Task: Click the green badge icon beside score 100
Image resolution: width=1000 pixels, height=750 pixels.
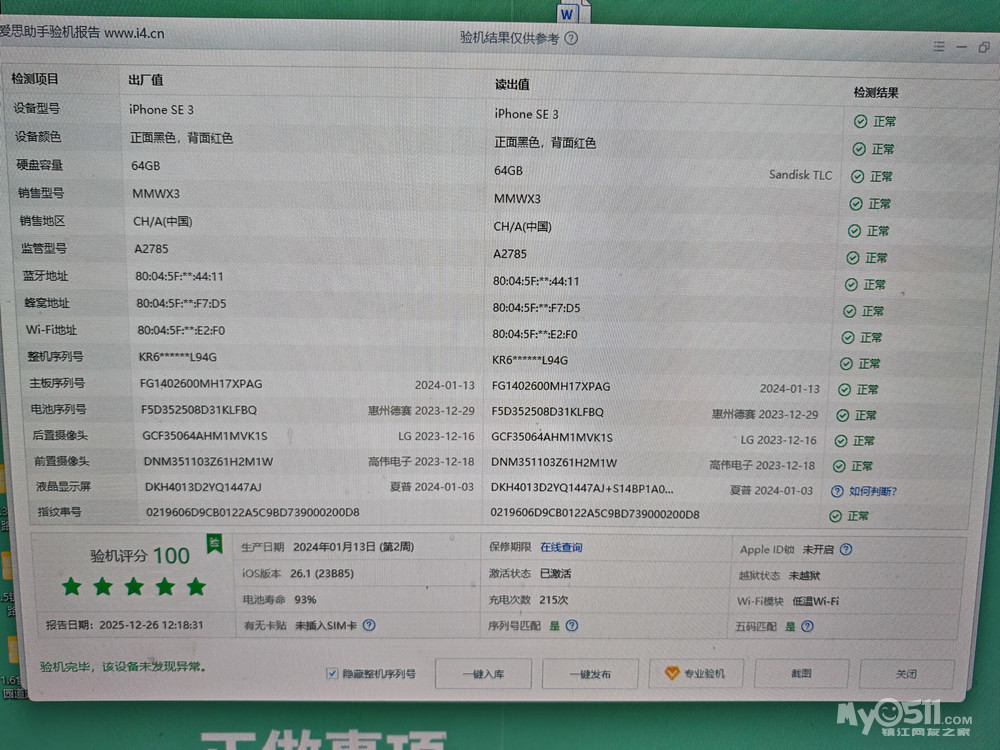Action: pyautogui.click(x=214, y=543)
